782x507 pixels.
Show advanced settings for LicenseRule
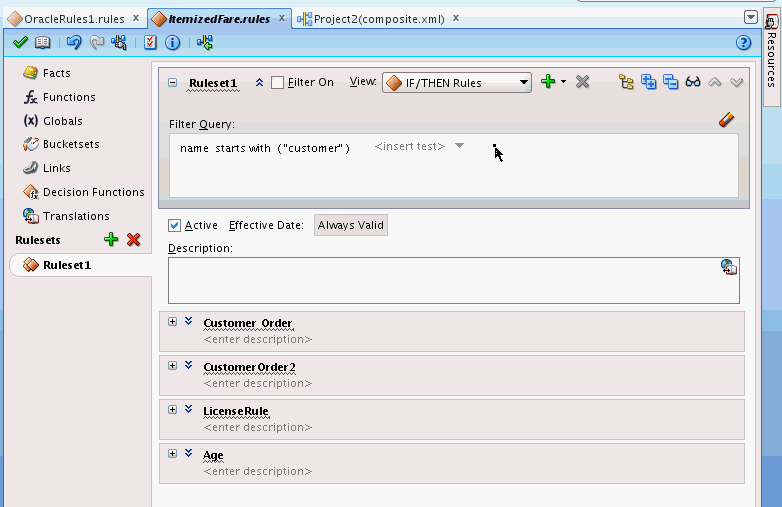point(189,409)
